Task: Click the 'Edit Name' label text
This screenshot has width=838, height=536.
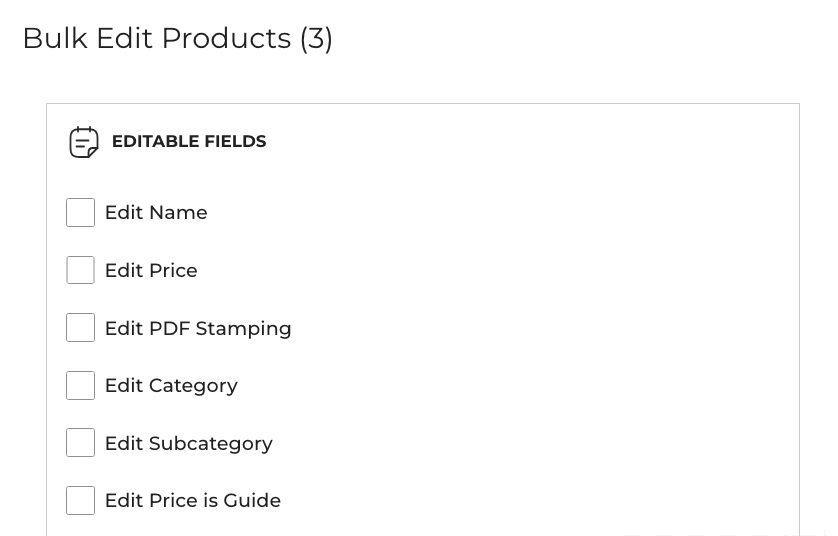Action: (x=156, y=213)
